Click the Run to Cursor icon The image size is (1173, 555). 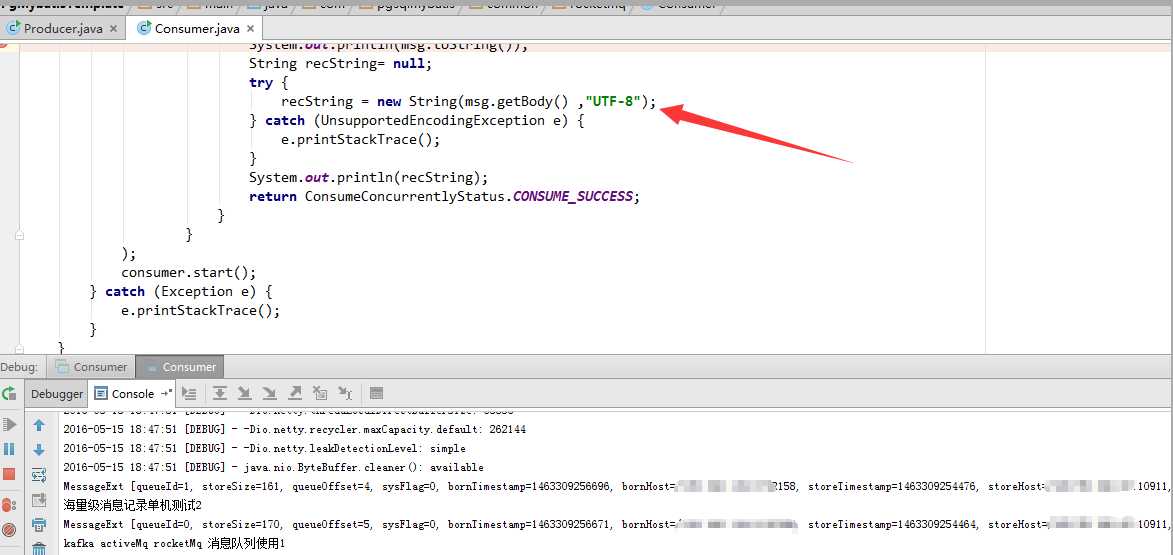point(345,393)
